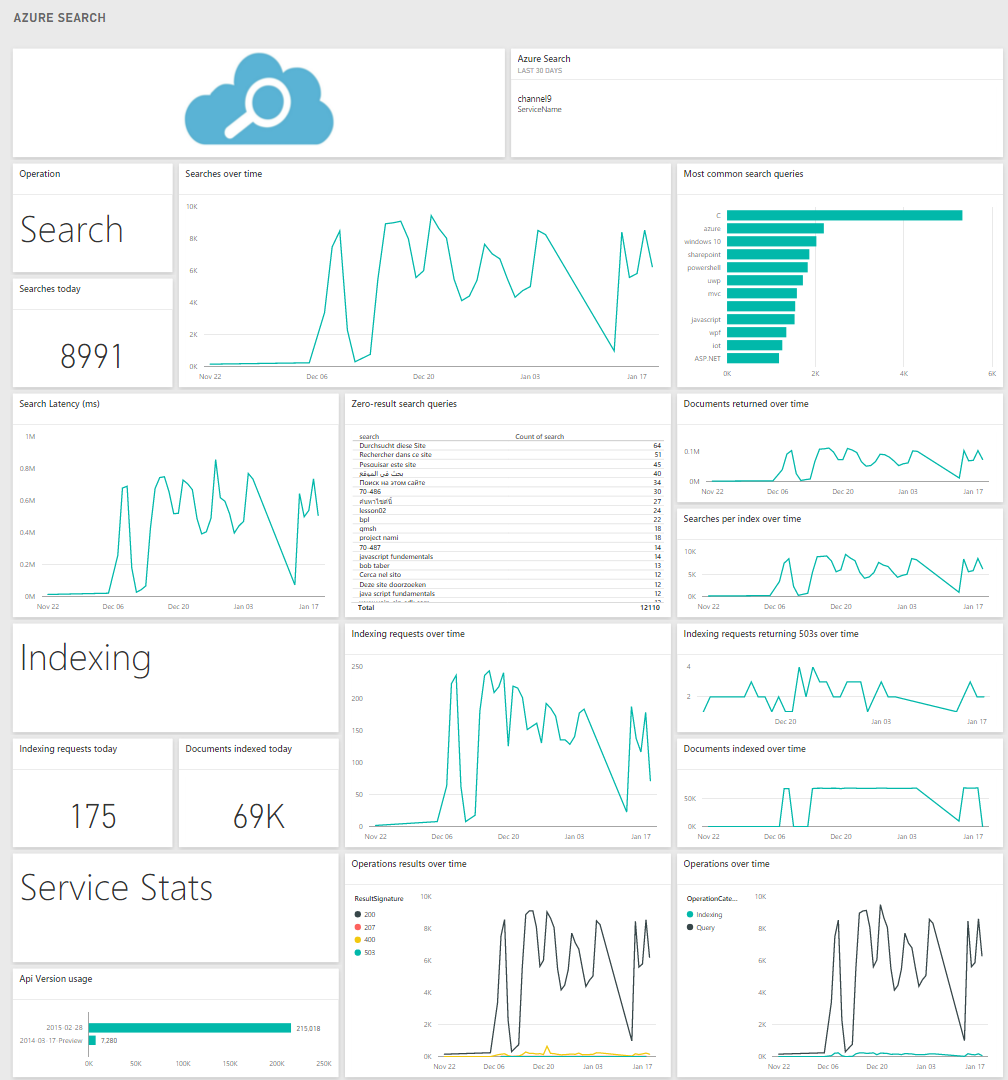Click the Total 12110 value

tap(650, 608)
